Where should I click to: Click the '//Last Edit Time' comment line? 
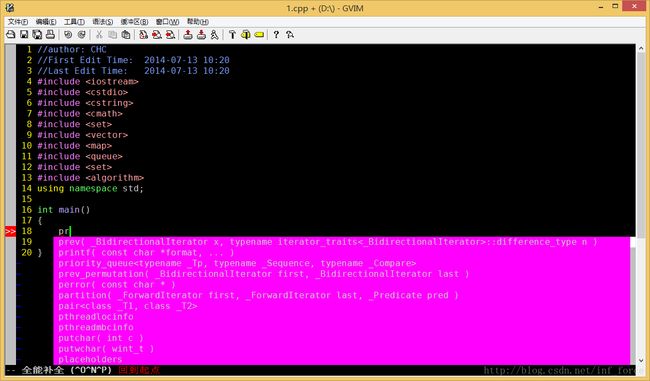pos(133,71)
